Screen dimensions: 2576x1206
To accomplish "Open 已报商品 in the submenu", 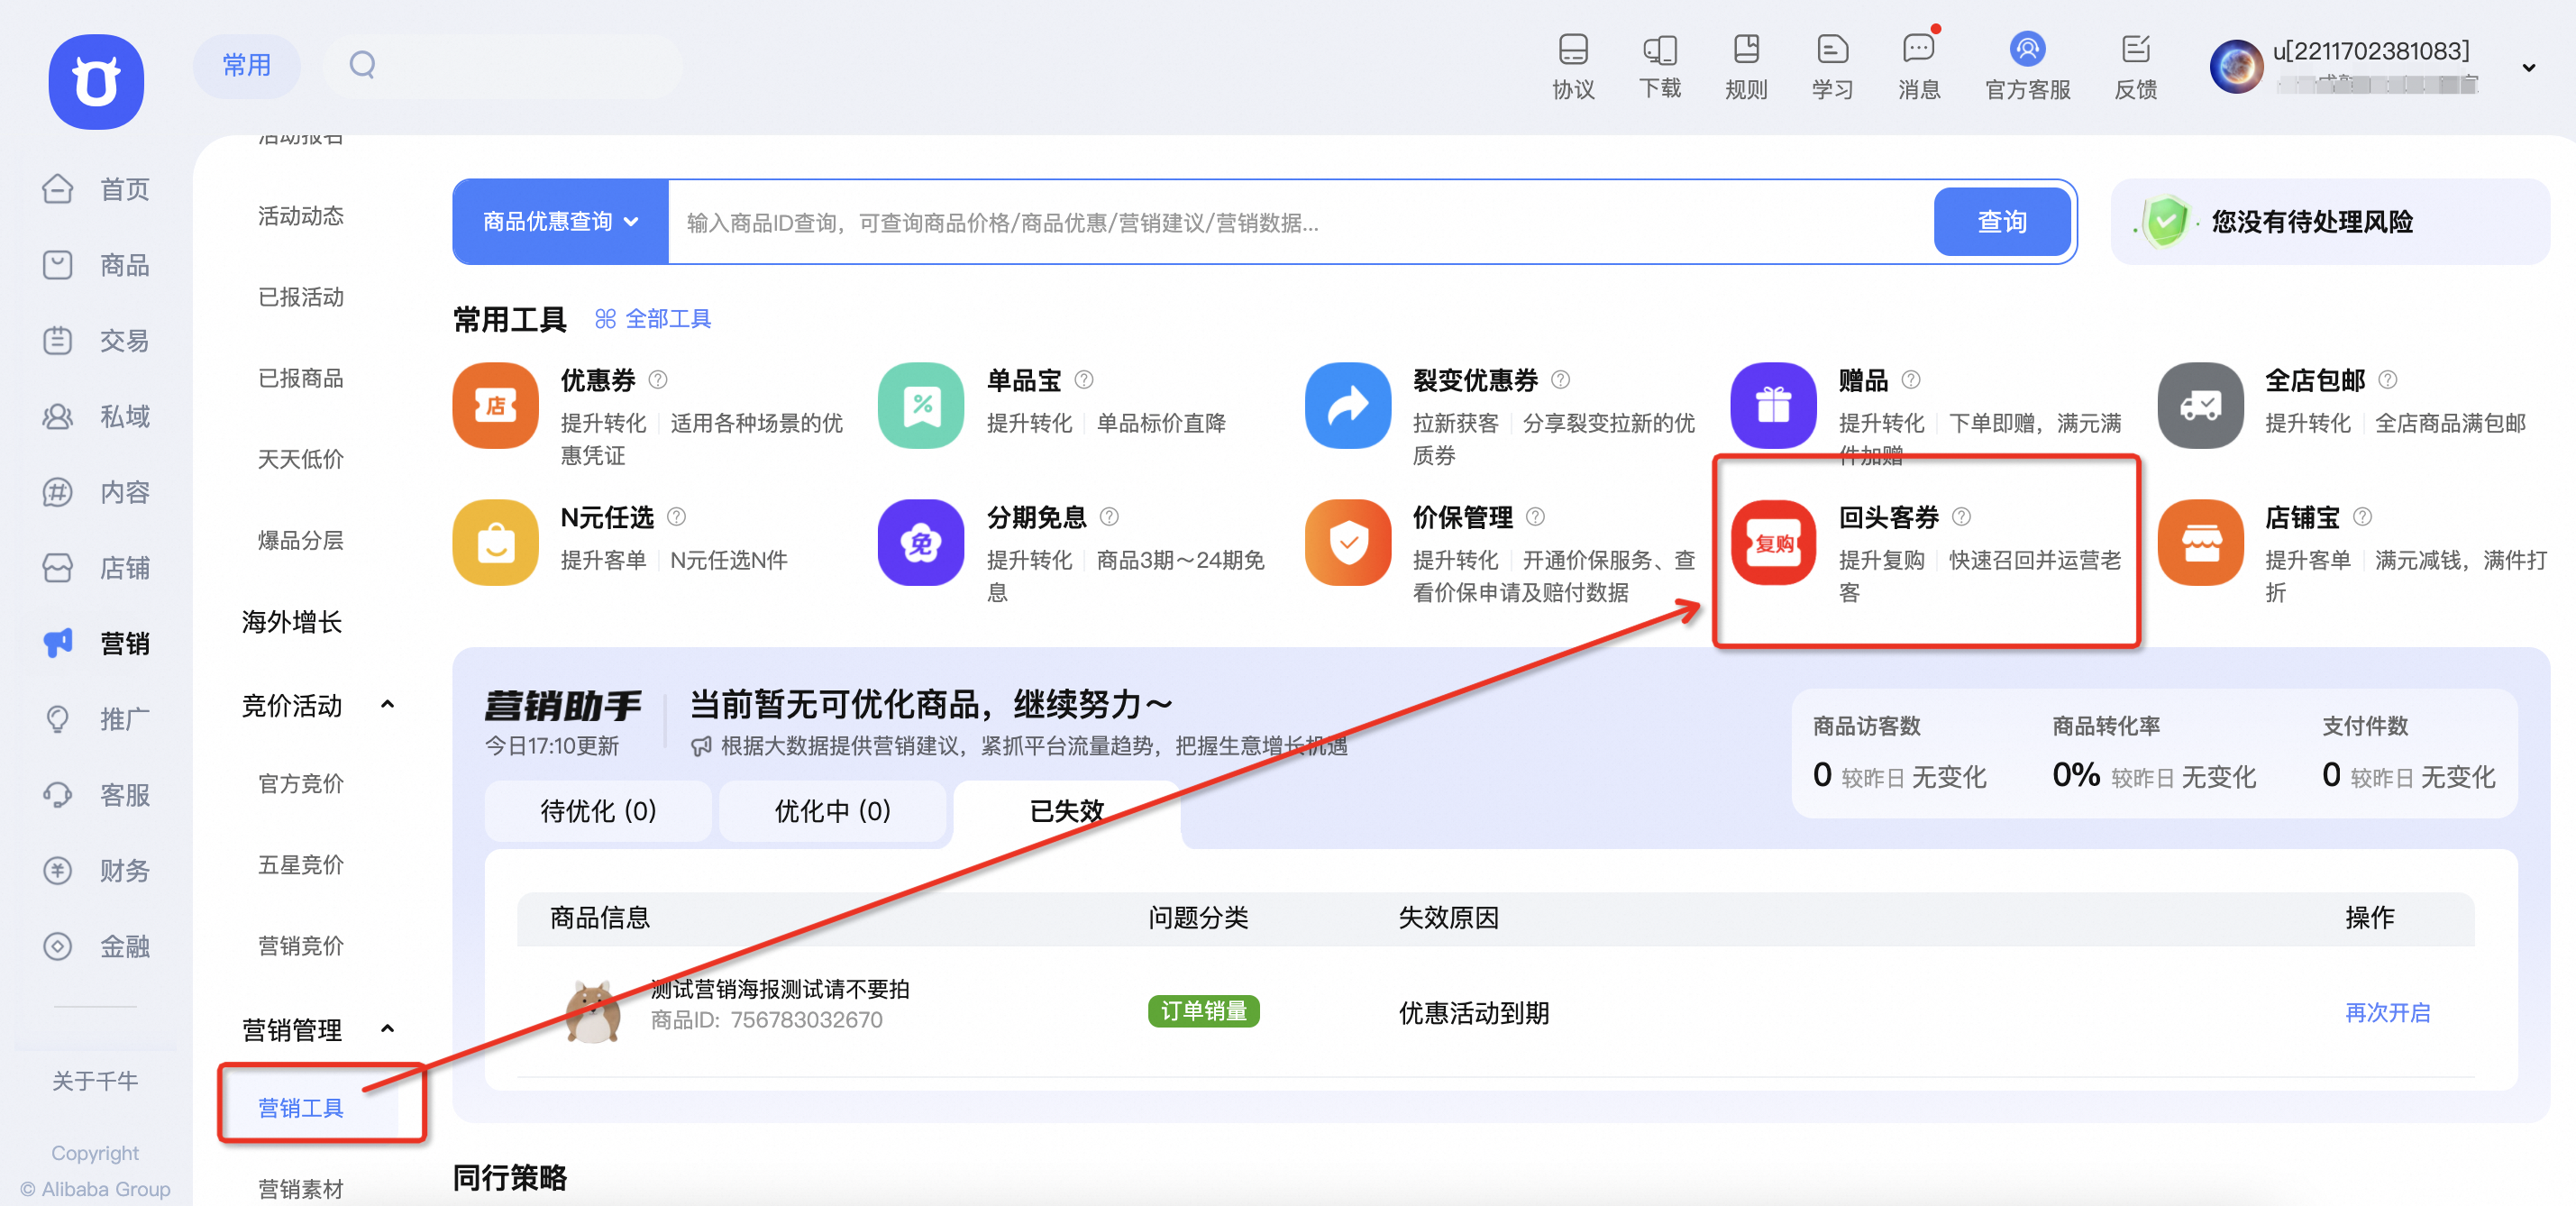I will (301, 378).
